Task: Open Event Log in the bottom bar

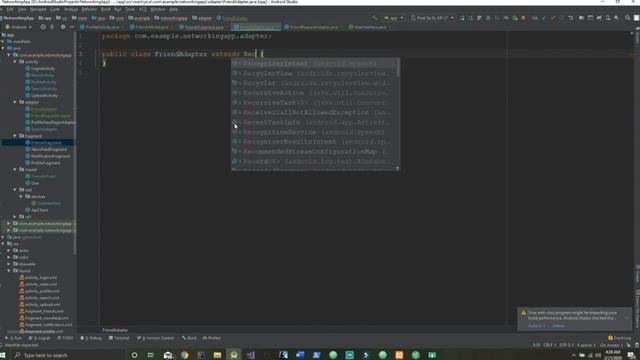Action: click(x=619, y=338)
